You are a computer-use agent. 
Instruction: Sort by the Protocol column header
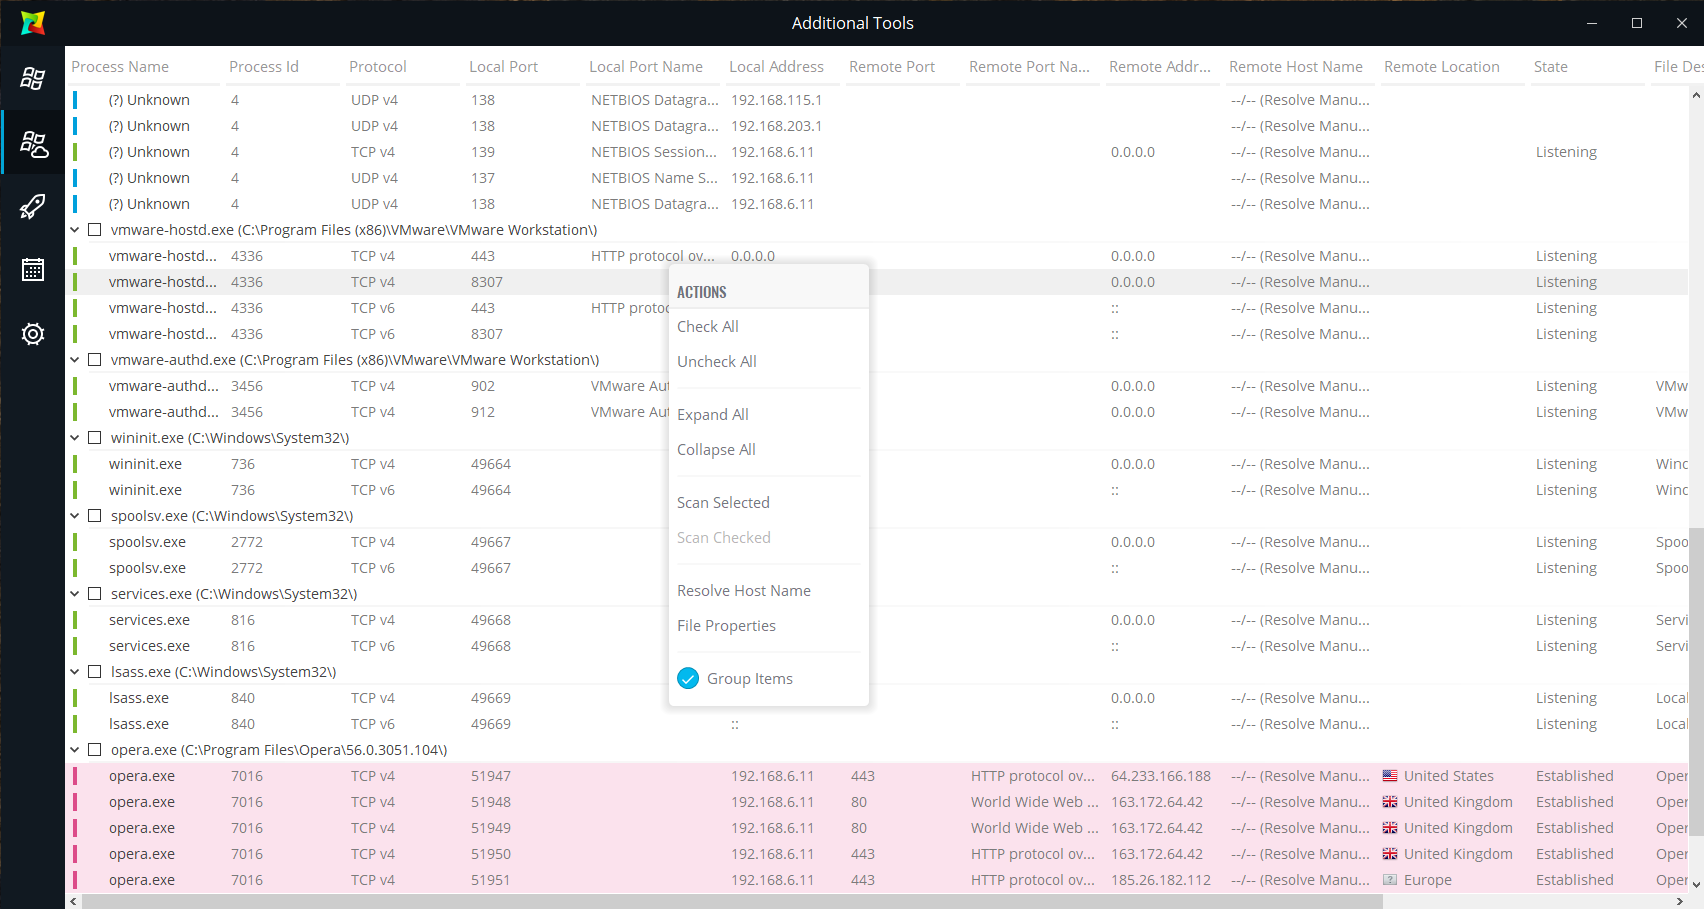(x=378, y=67)
